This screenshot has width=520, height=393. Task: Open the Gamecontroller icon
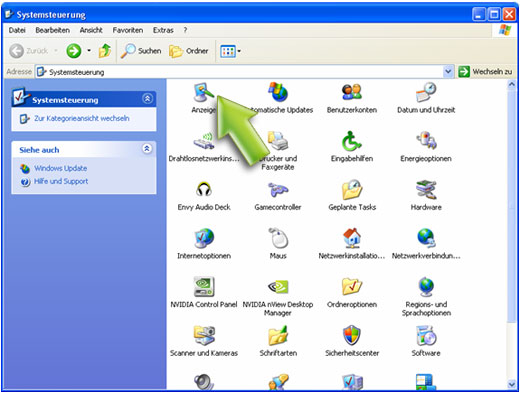(278, 190)
